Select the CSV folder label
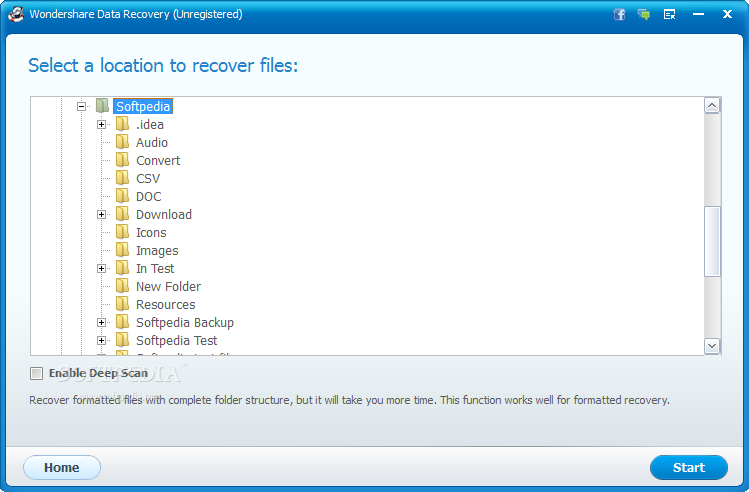The image size is (749, 492). (x=148, y=178)
